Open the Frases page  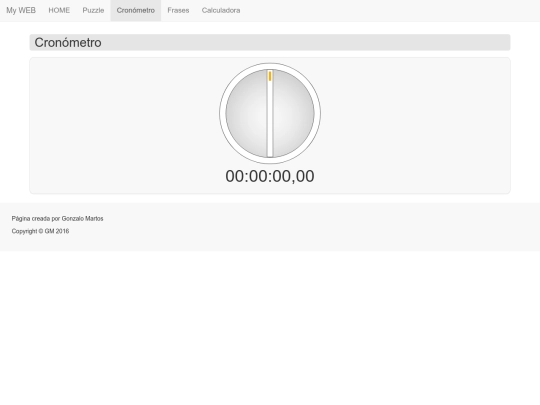tap(178, 10)
